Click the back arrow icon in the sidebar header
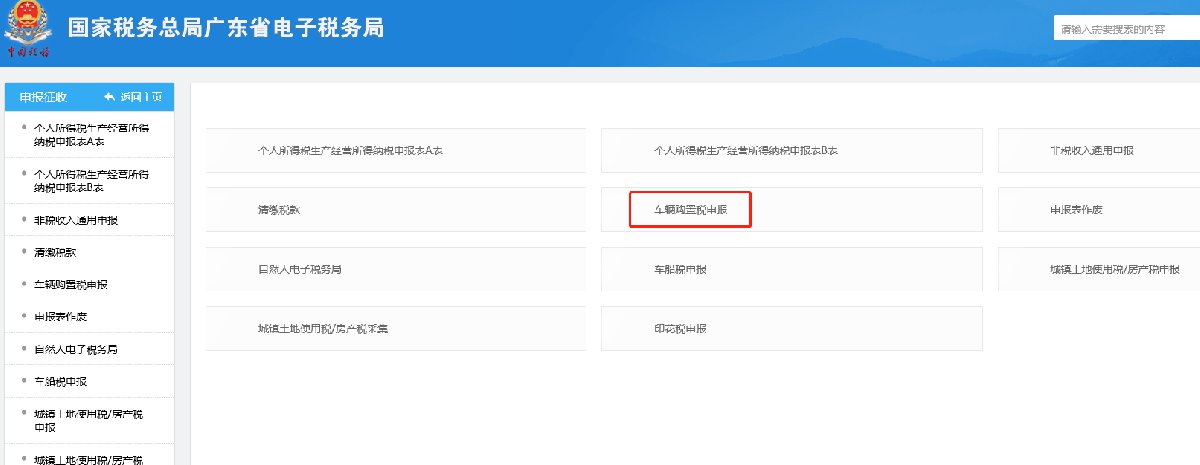1200x465 pixels. coord(110,97)
